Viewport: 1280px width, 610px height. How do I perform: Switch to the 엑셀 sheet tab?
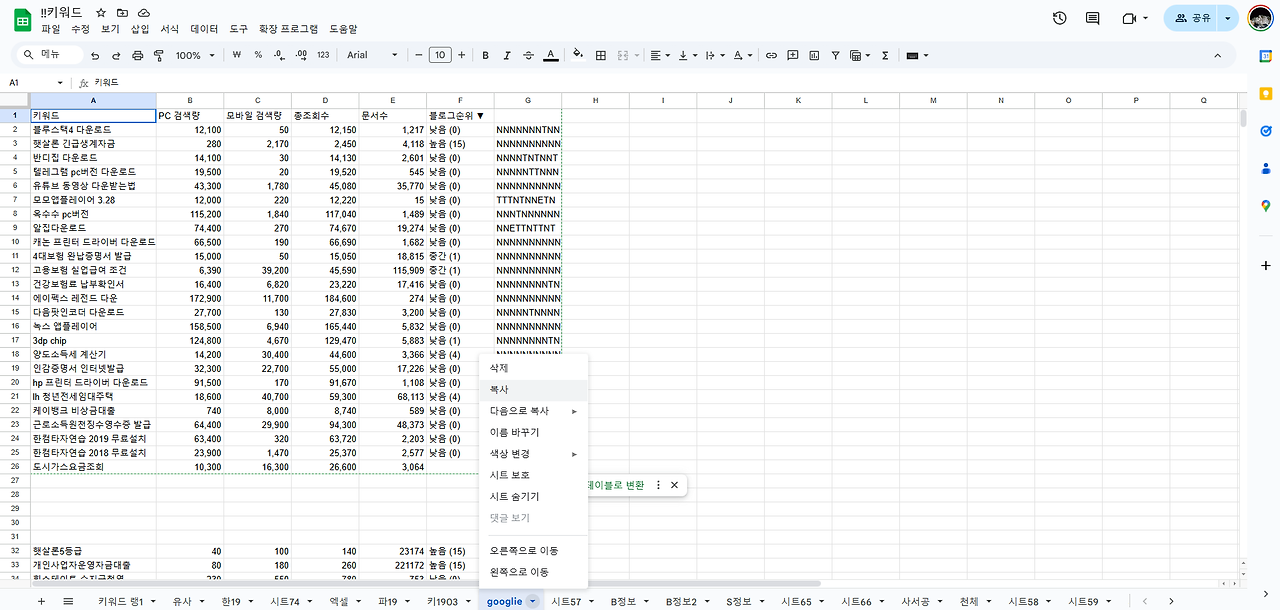coord(339,601)
